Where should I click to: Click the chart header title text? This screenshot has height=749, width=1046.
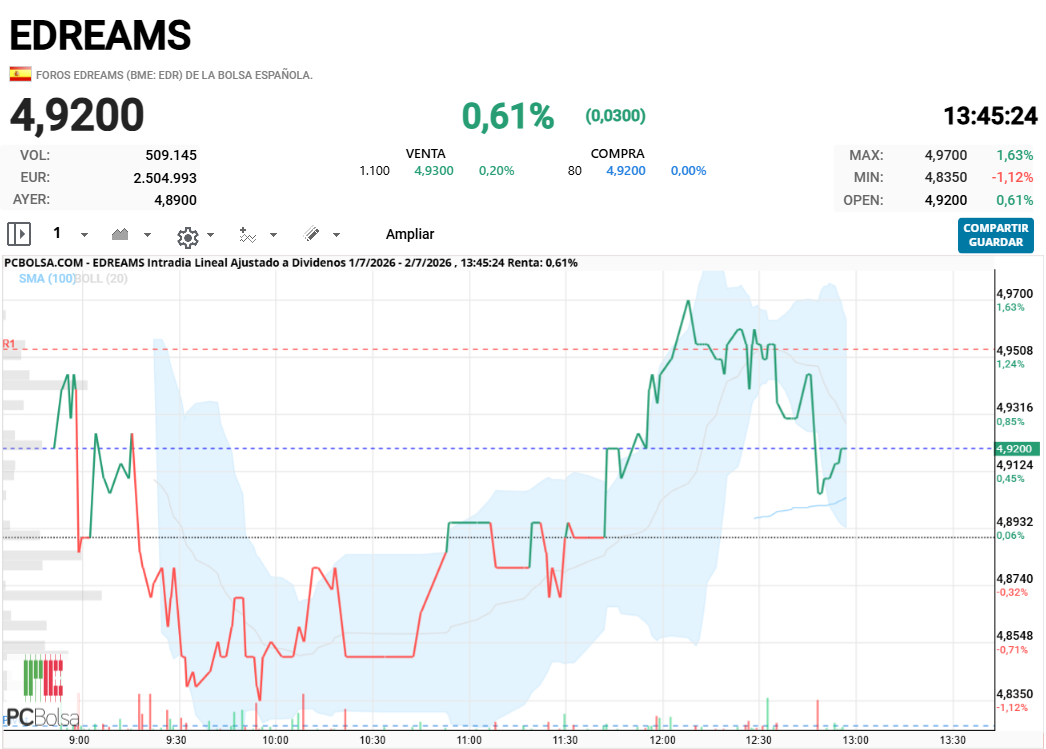click(x=291, y=263)
